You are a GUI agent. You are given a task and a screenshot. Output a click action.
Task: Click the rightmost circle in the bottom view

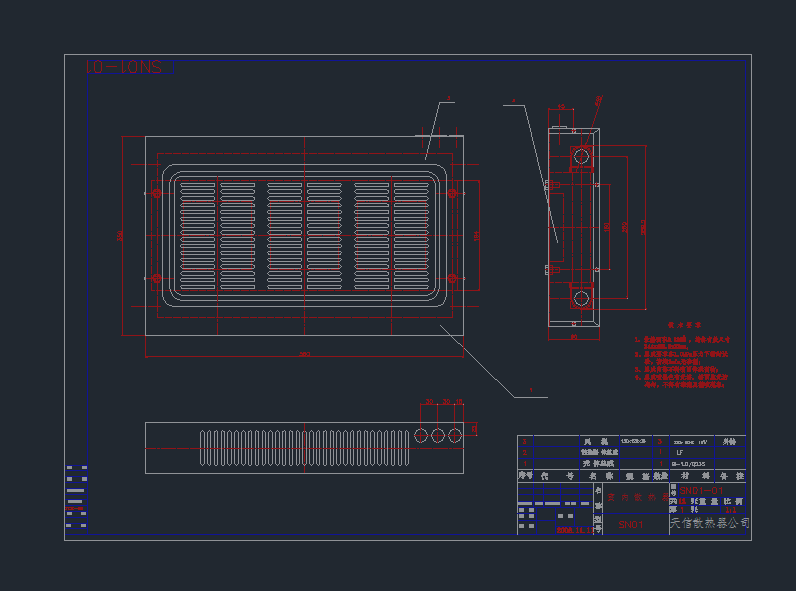tap(455, 435)
